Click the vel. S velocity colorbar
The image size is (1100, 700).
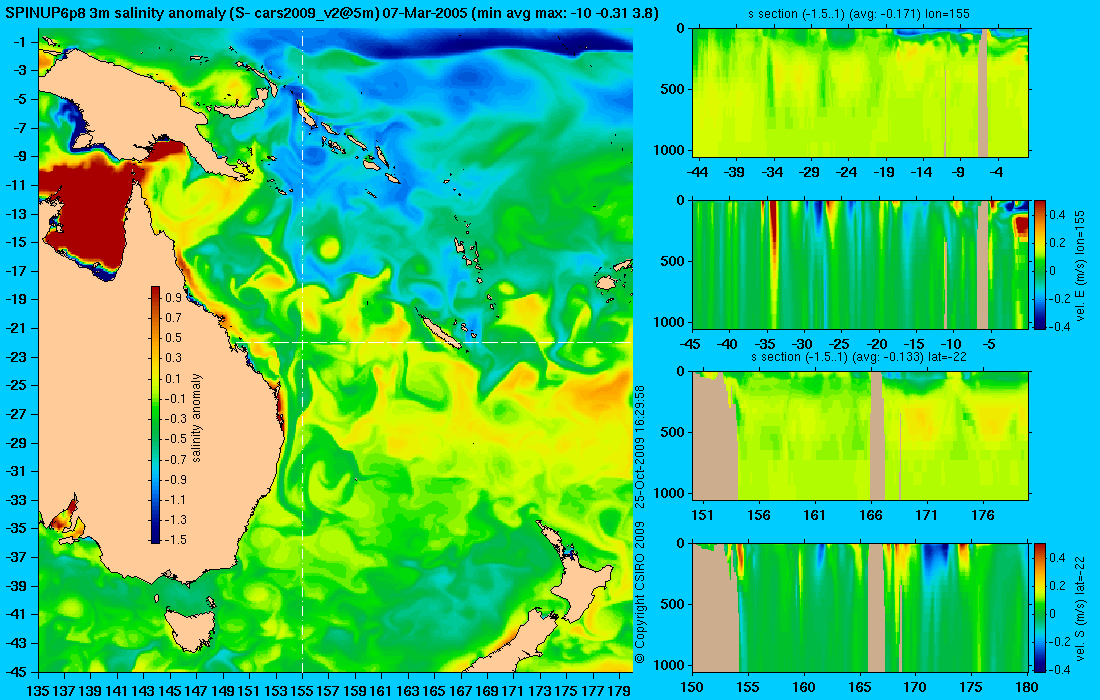tap(1040, 607)
